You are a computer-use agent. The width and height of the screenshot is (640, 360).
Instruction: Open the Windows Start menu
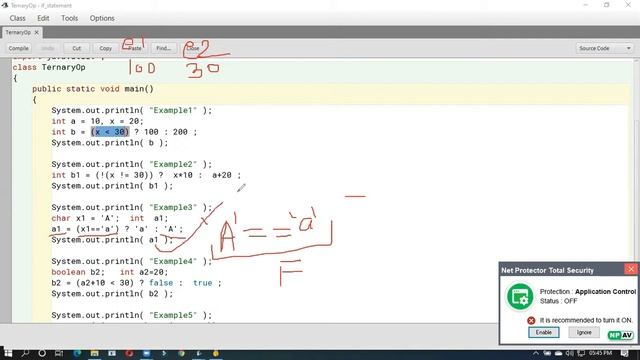pos(8,353)
